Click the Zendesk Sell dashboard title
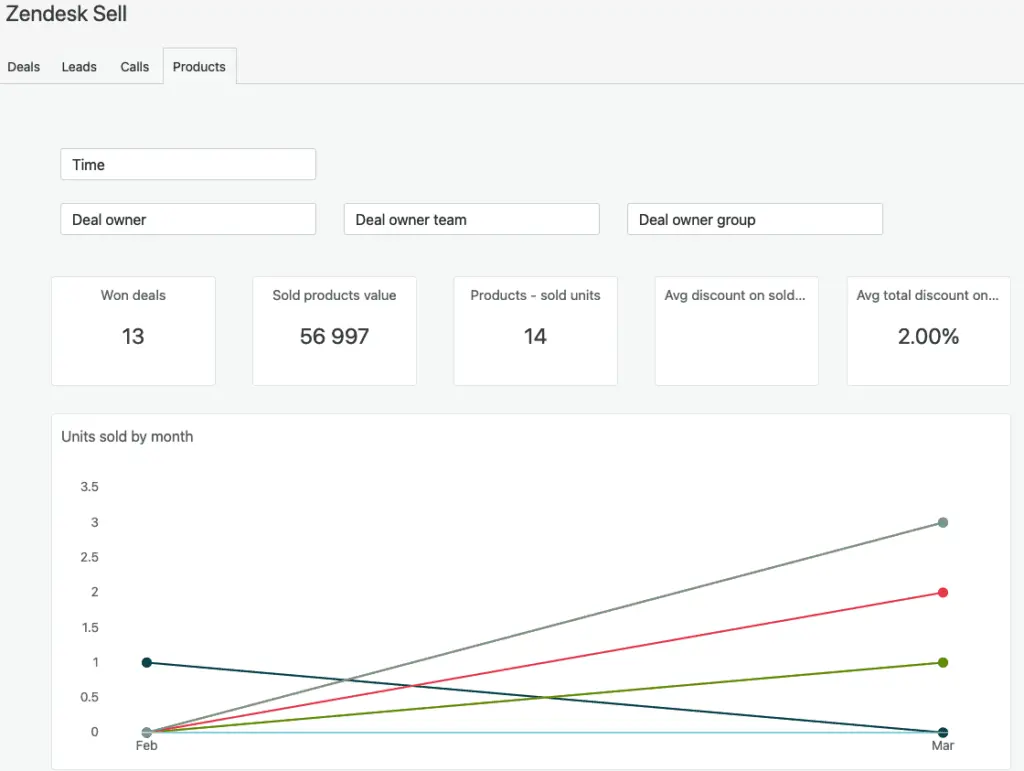 [x=66, y=13]
